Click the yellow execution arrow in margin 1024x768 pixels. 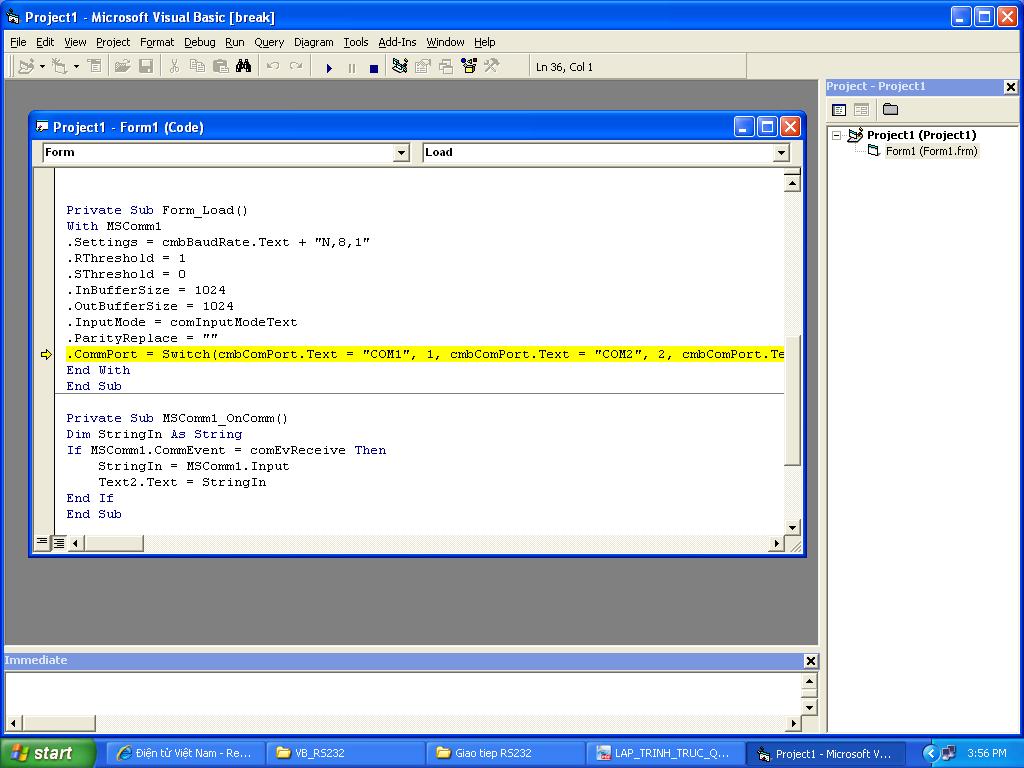46,355
